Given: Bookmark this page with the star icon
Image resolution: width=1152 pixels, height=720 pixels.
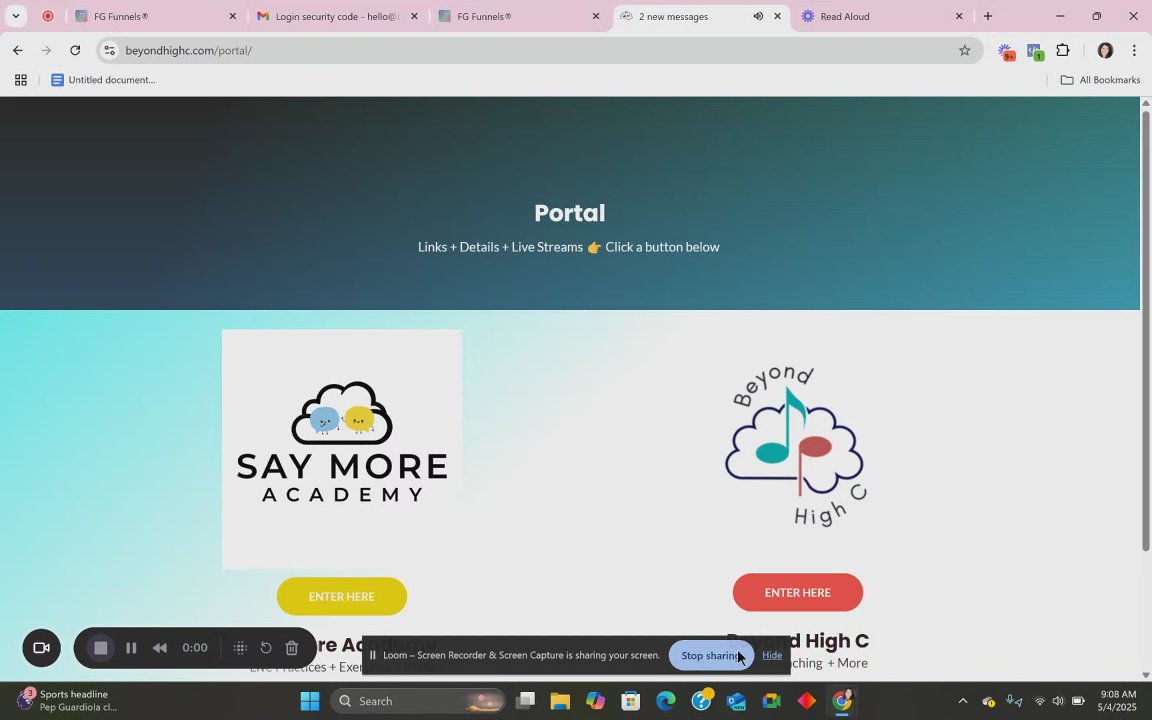Looking at the screenshot, I should [965, 50].
